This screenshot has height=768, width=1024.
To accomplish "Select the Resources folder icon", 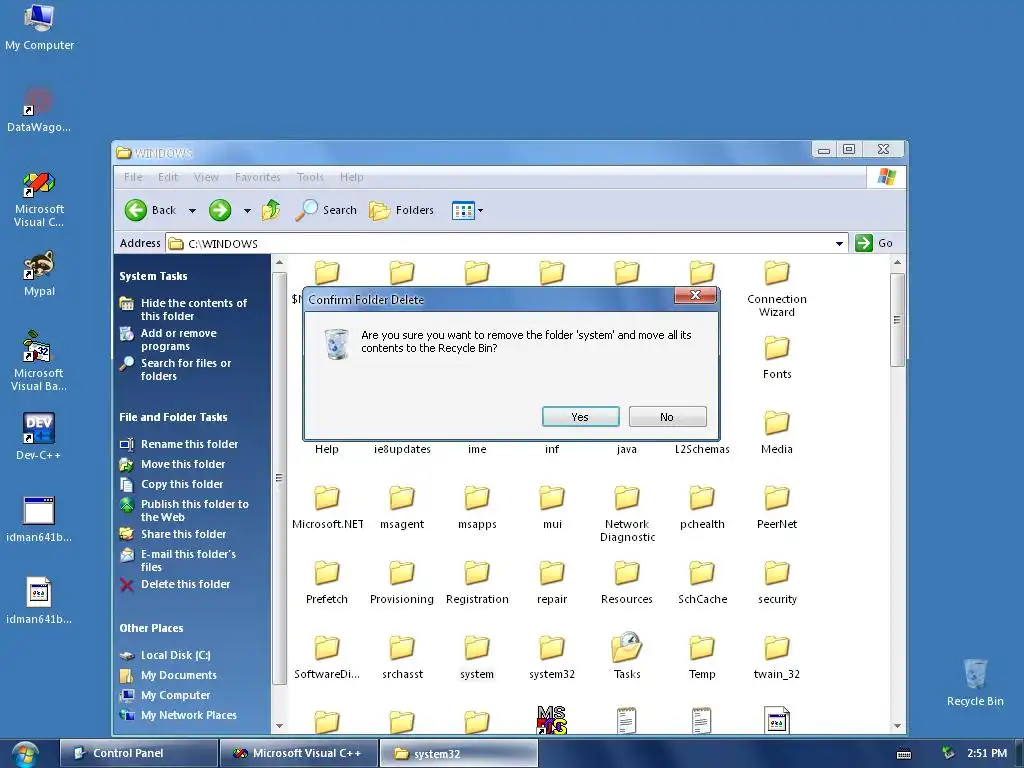I will pos(627,573).
